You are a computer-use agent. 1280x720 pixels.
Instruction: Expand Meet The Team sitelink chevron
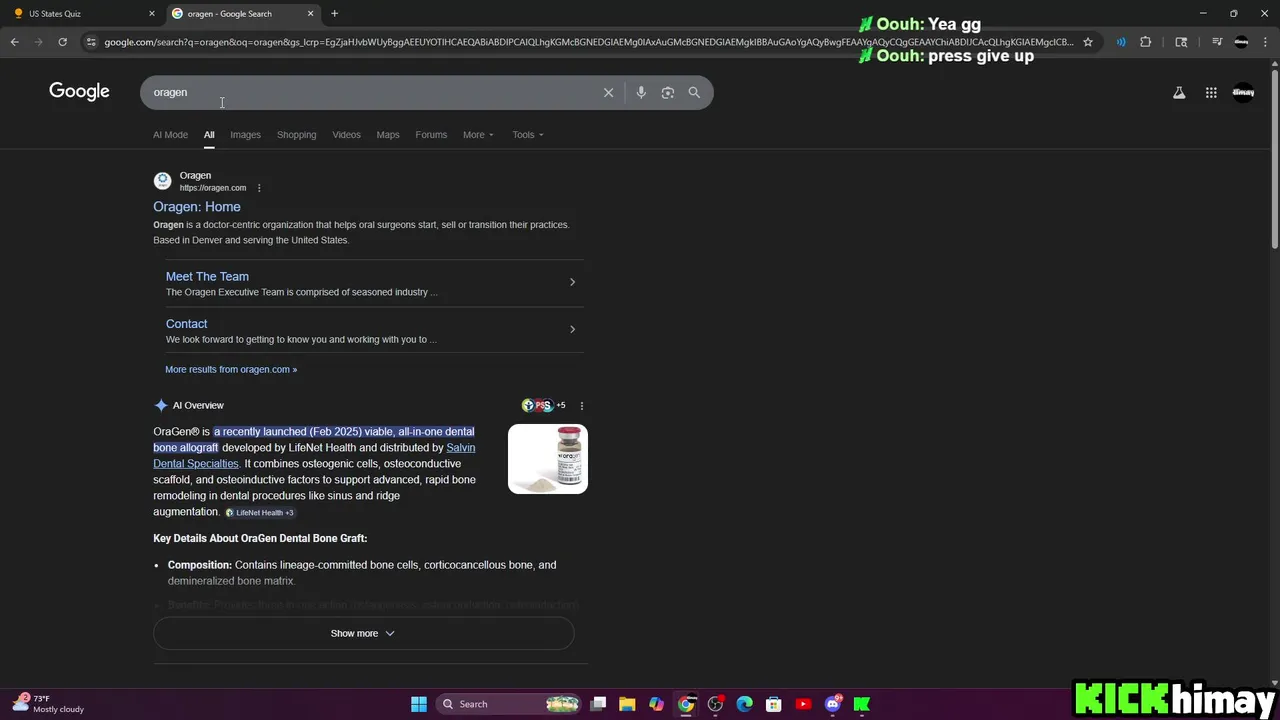coord(572,282)
